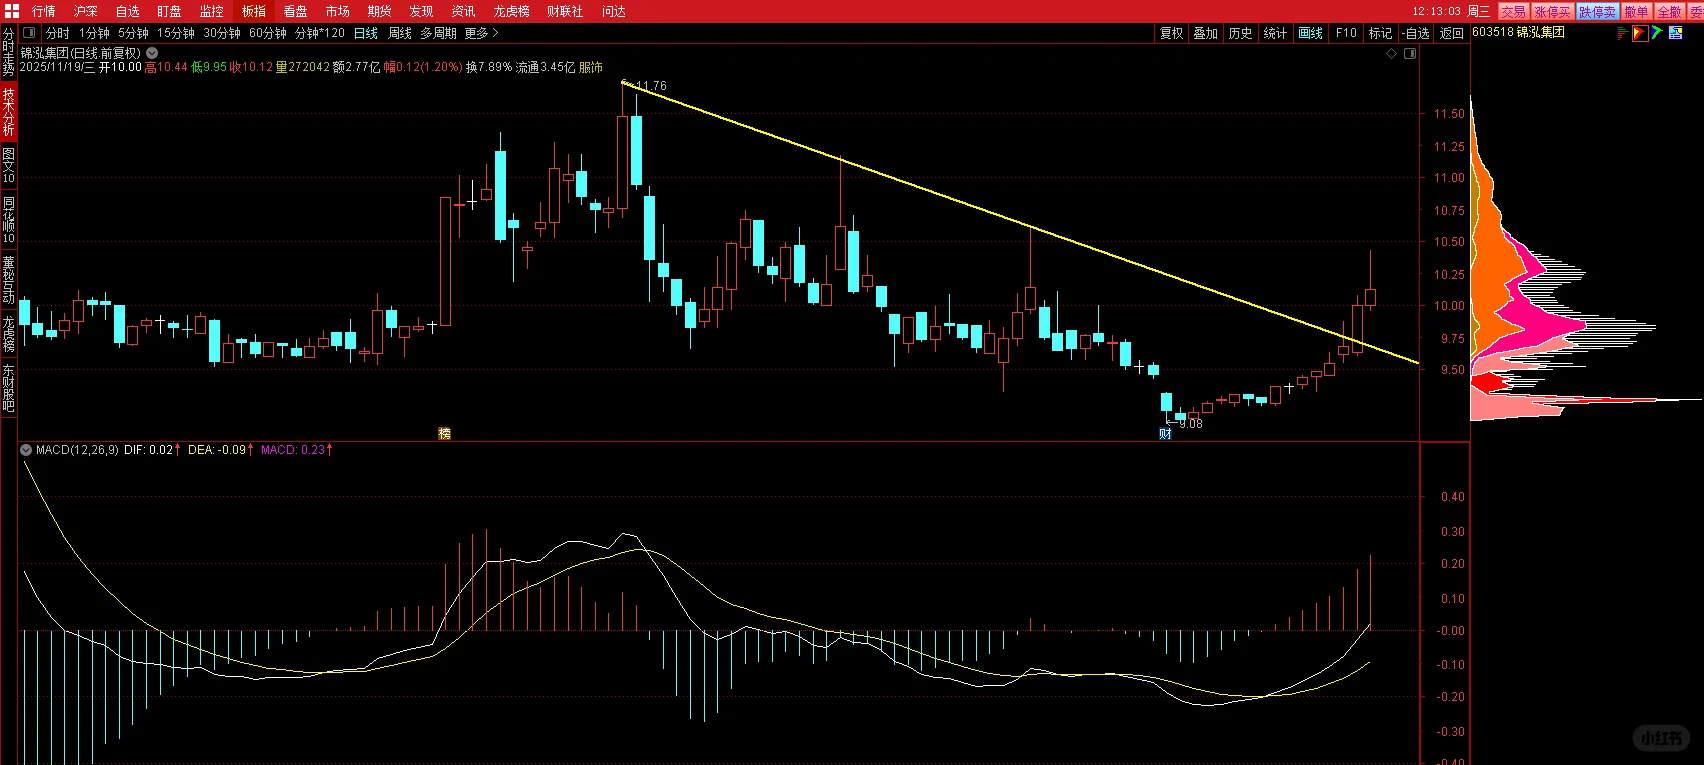1704x765 pixels.
Task: Open the 分时走势 side tab
Action: [8, 53]
